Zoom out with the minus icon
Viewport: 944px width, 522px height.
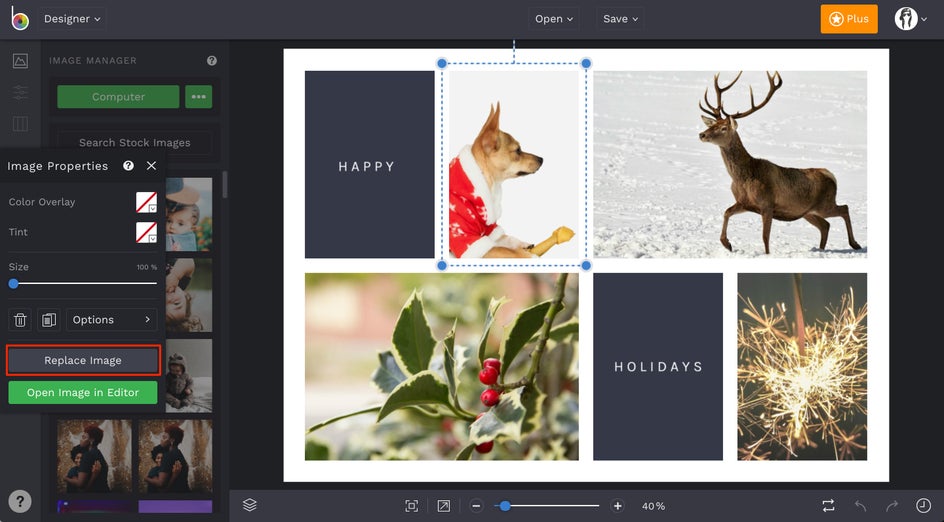(x=476, y=506)
